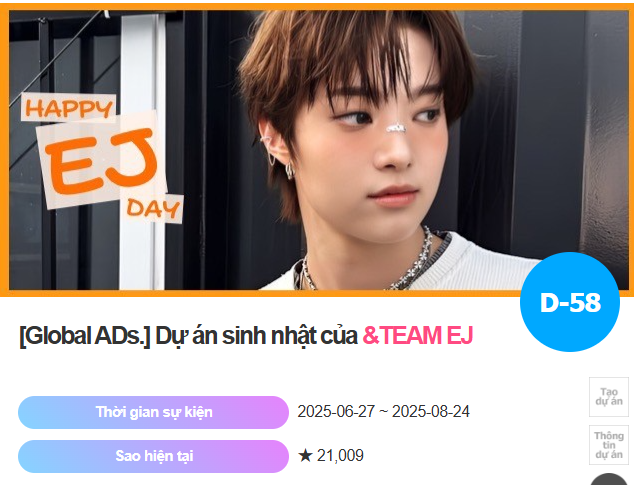Select the Thời gian sự kiện gradient pill
This screenshot has width=634, height=485.
pyautogui.click(x=153, y=412)
